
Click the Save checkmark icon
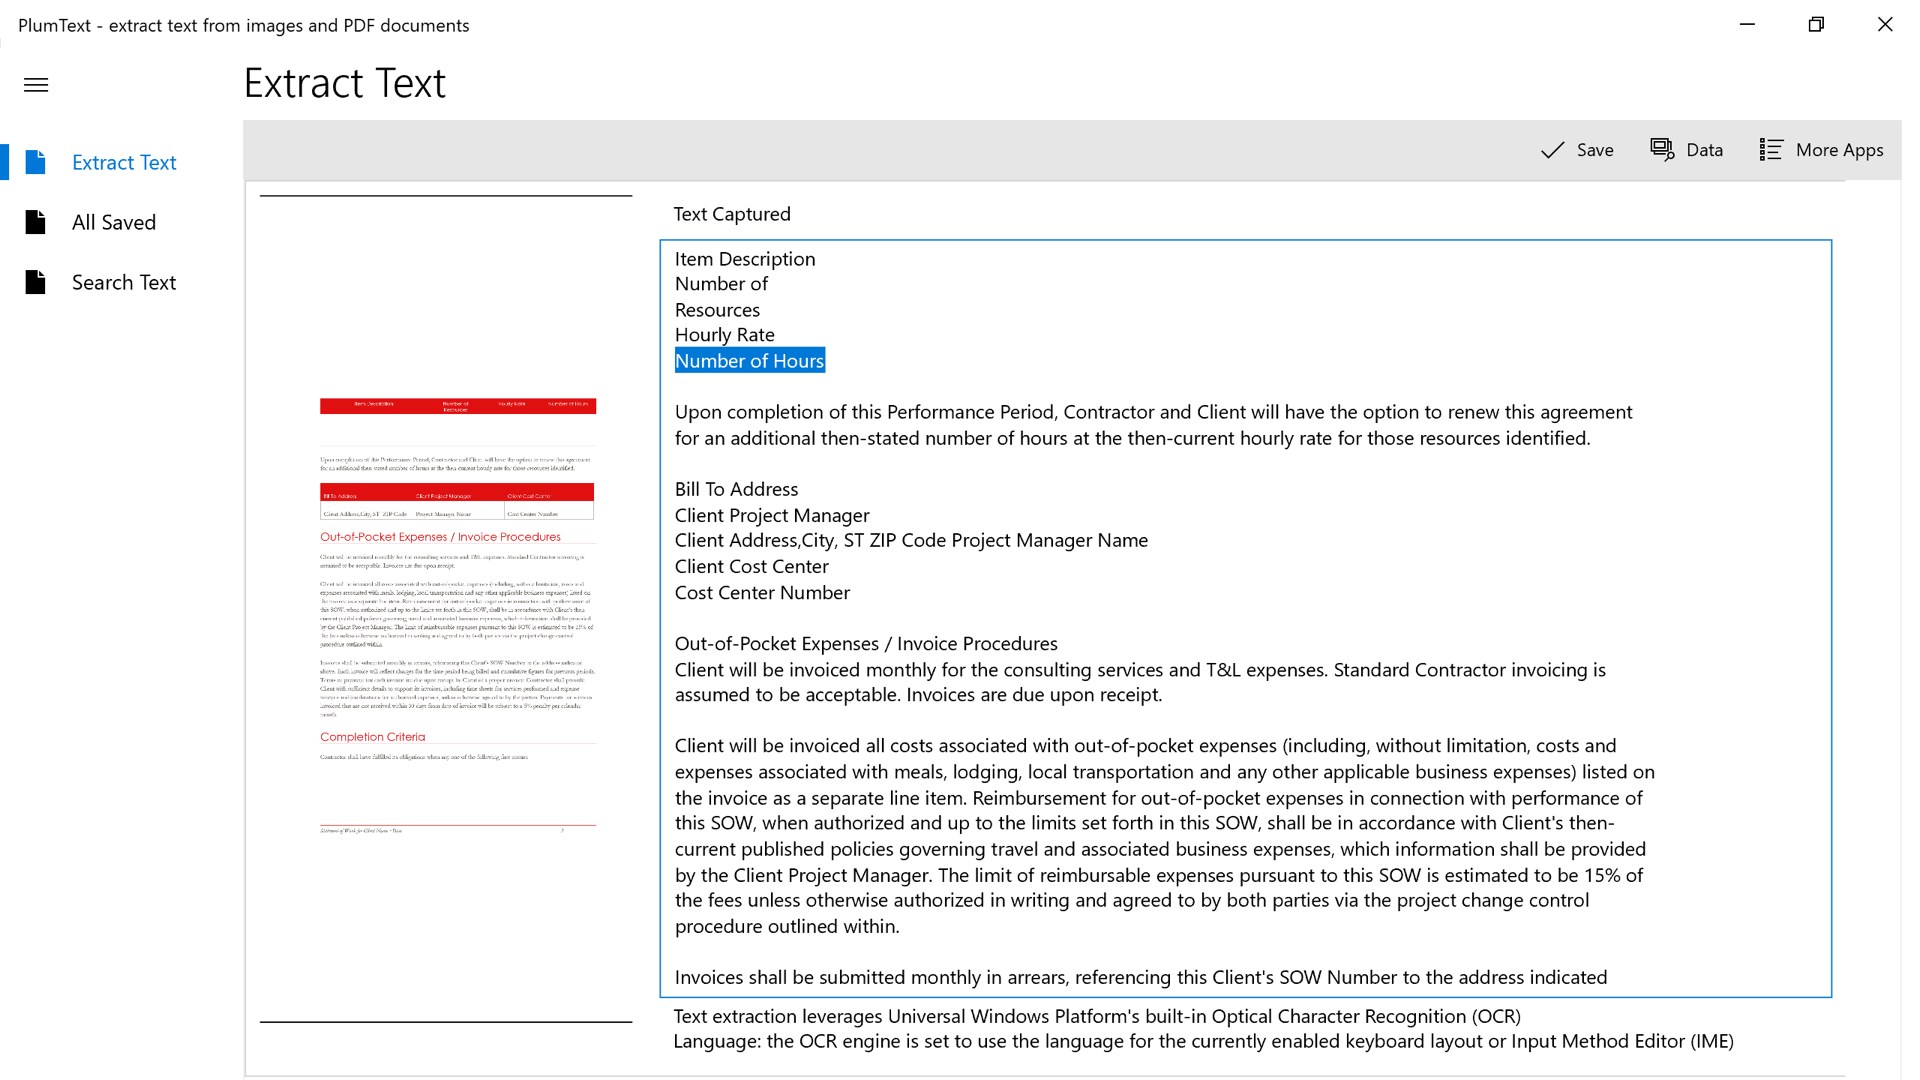click(1552, 150)
